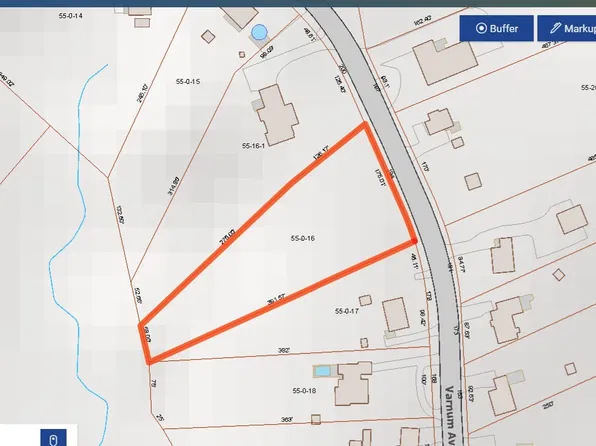Viewport: 596px width, 446px height.
Task: Select the parcel labeled 55-0-17
Action: (x=347, y=311)
